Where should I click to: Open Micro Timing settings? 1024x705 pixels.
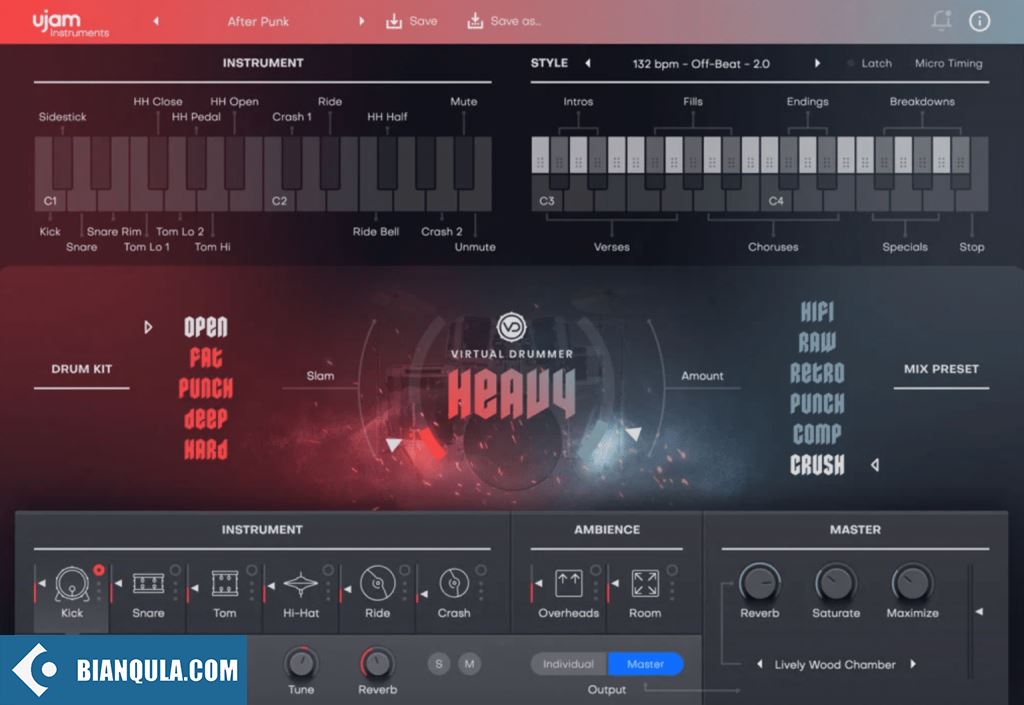(948, 63)
